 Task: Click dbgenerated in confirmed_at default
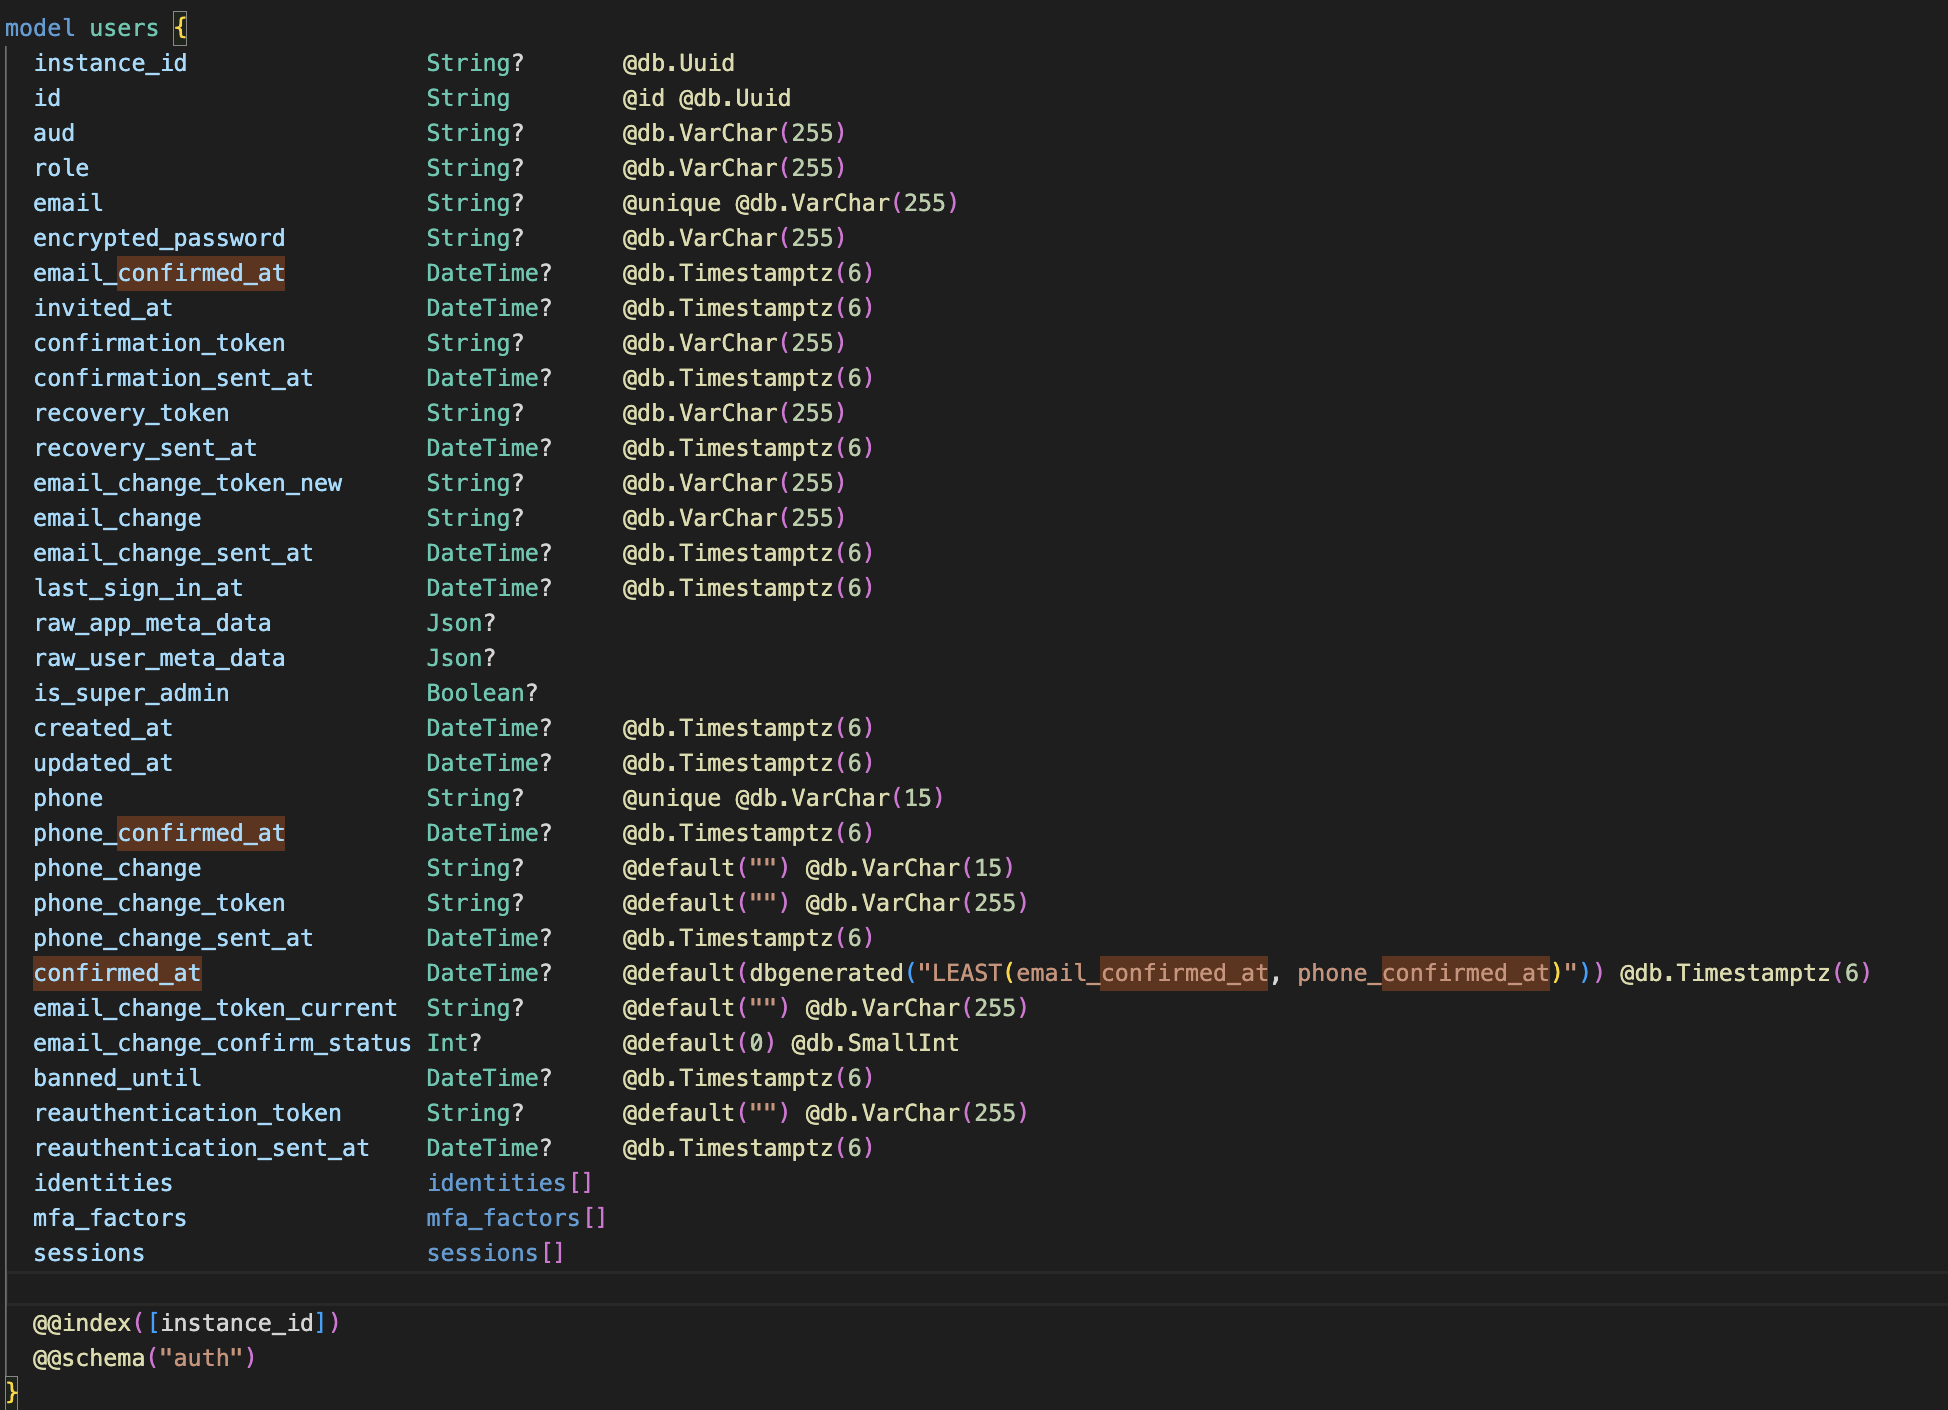826,973
